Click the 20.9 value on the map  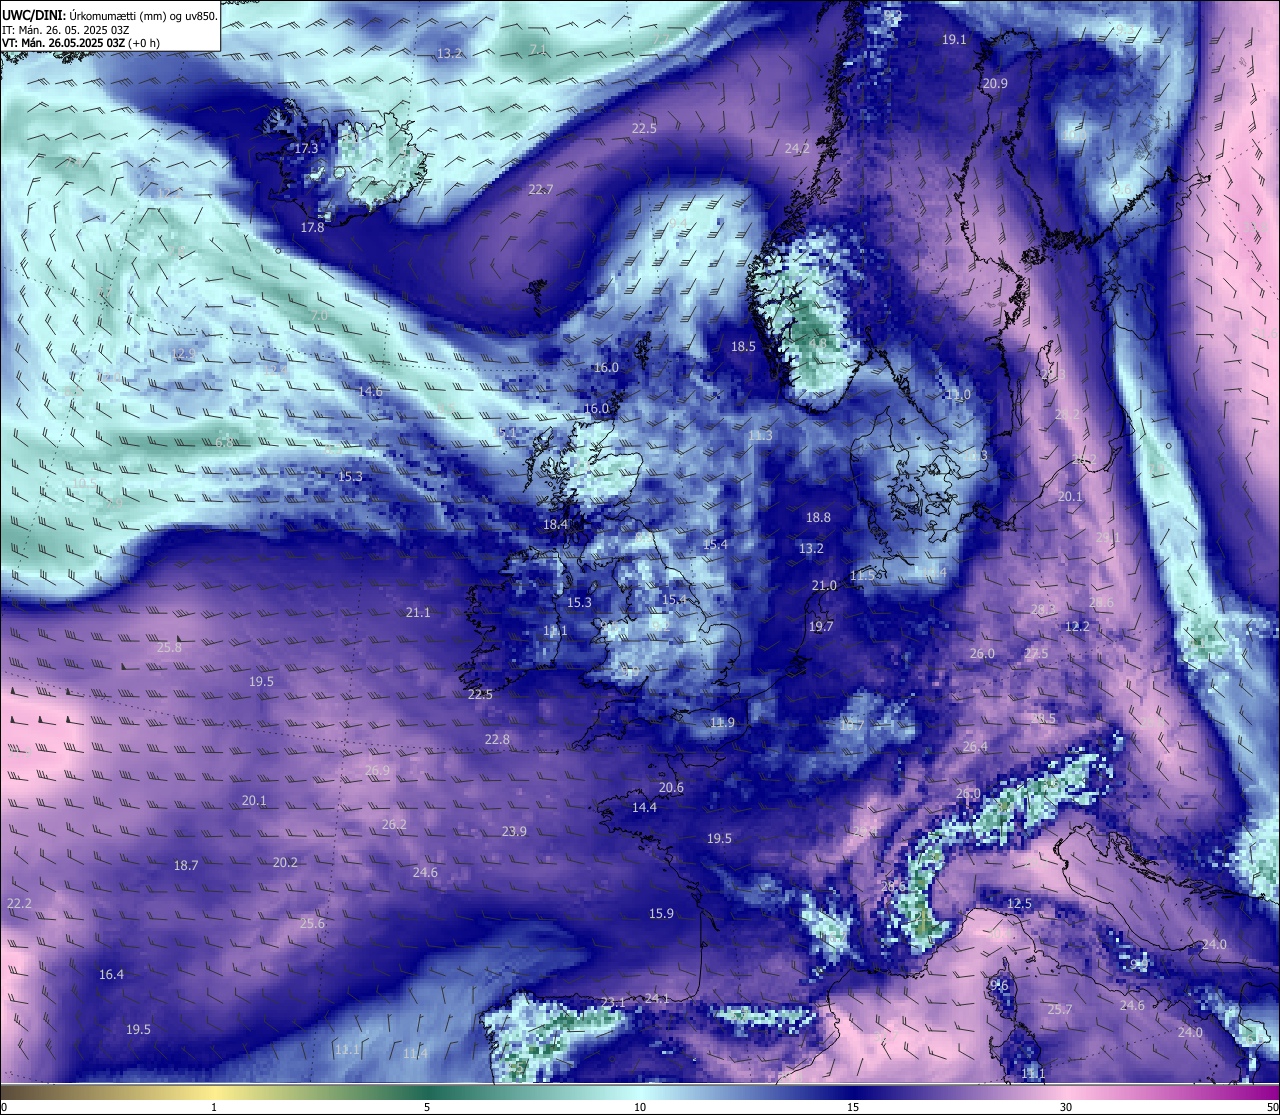pos(995,84)
